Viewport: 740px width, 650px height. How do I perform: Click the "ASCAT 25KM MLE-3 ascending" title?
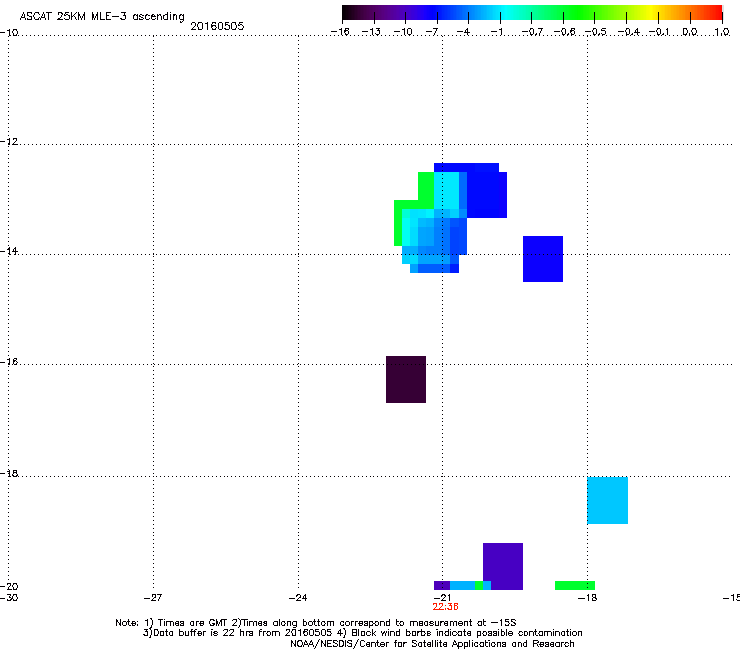102,16
